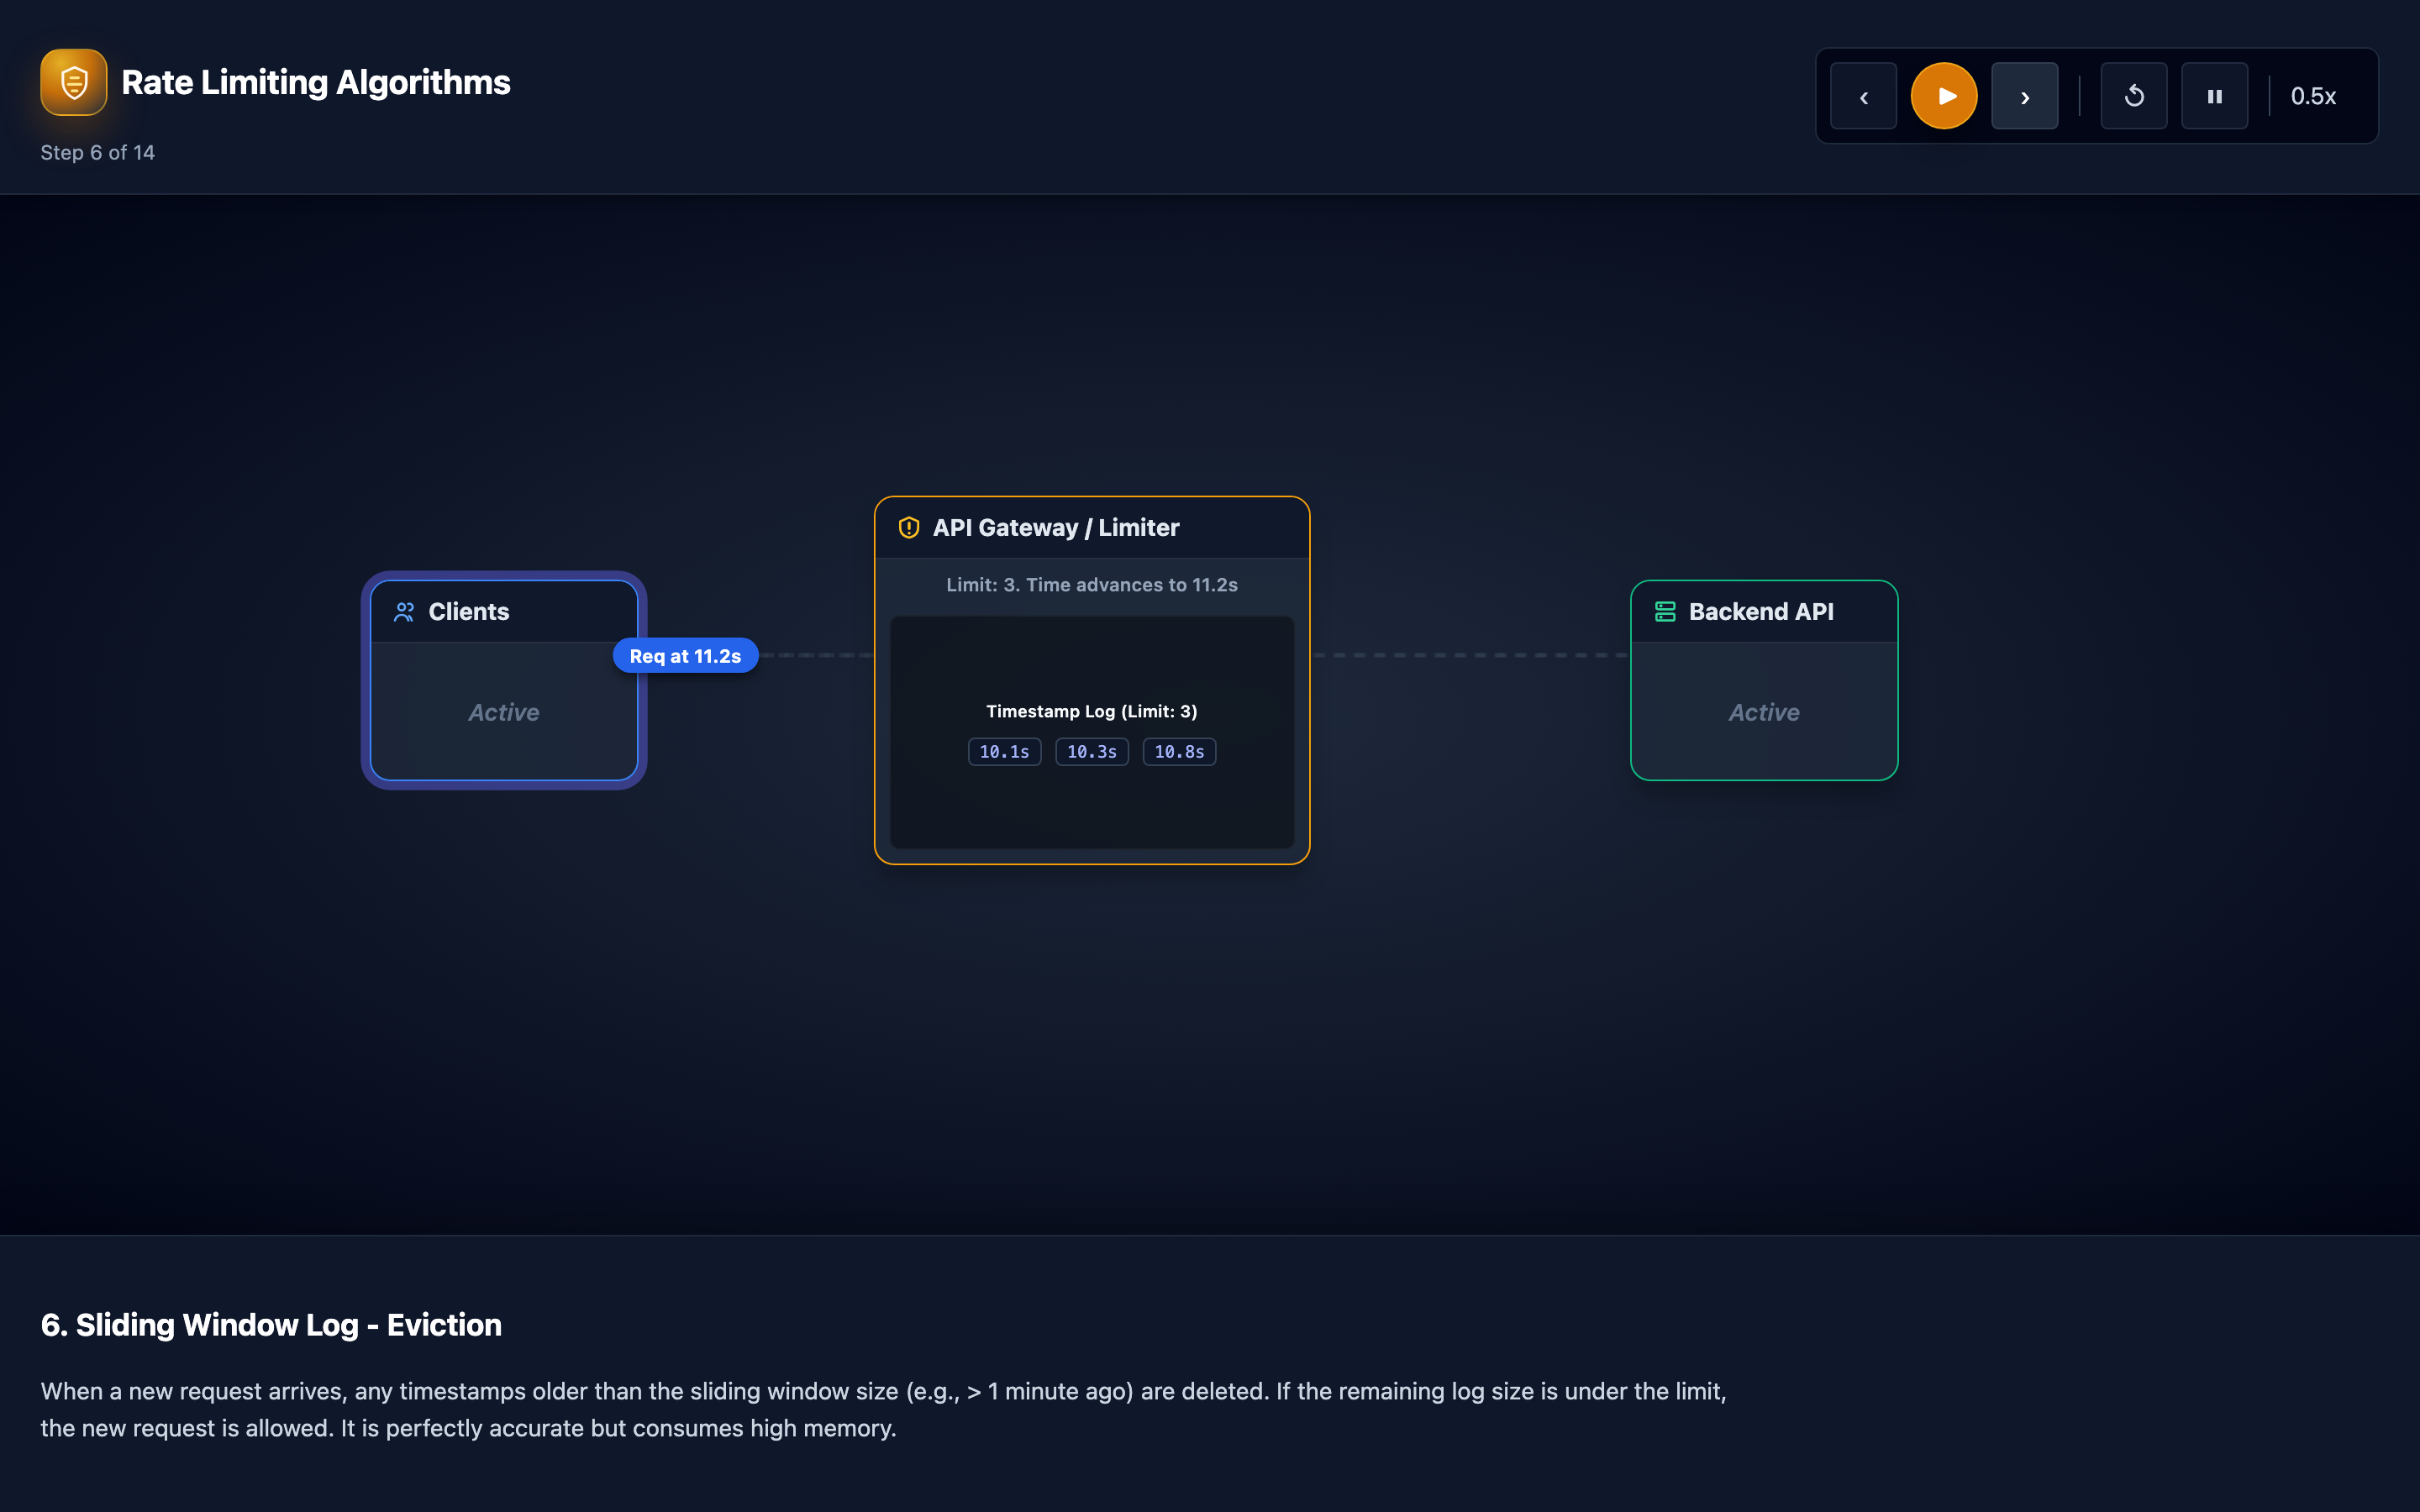Click the Req at 11.2s request badge

pyautogui.click(x=685, y=656)
